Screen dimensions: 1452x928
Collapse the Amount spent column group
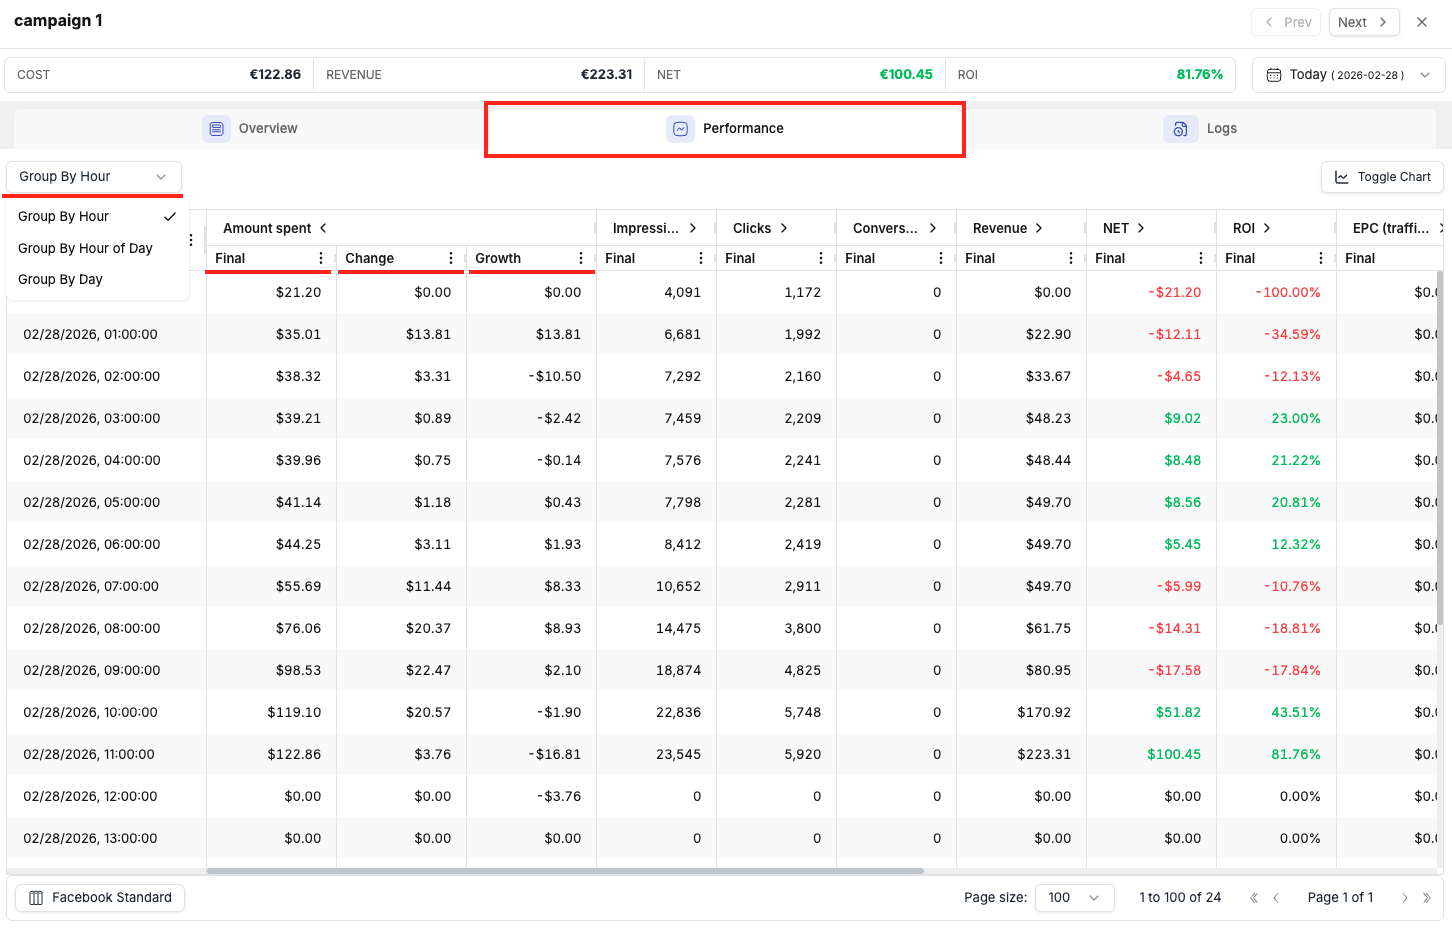[x=323, y=228]
